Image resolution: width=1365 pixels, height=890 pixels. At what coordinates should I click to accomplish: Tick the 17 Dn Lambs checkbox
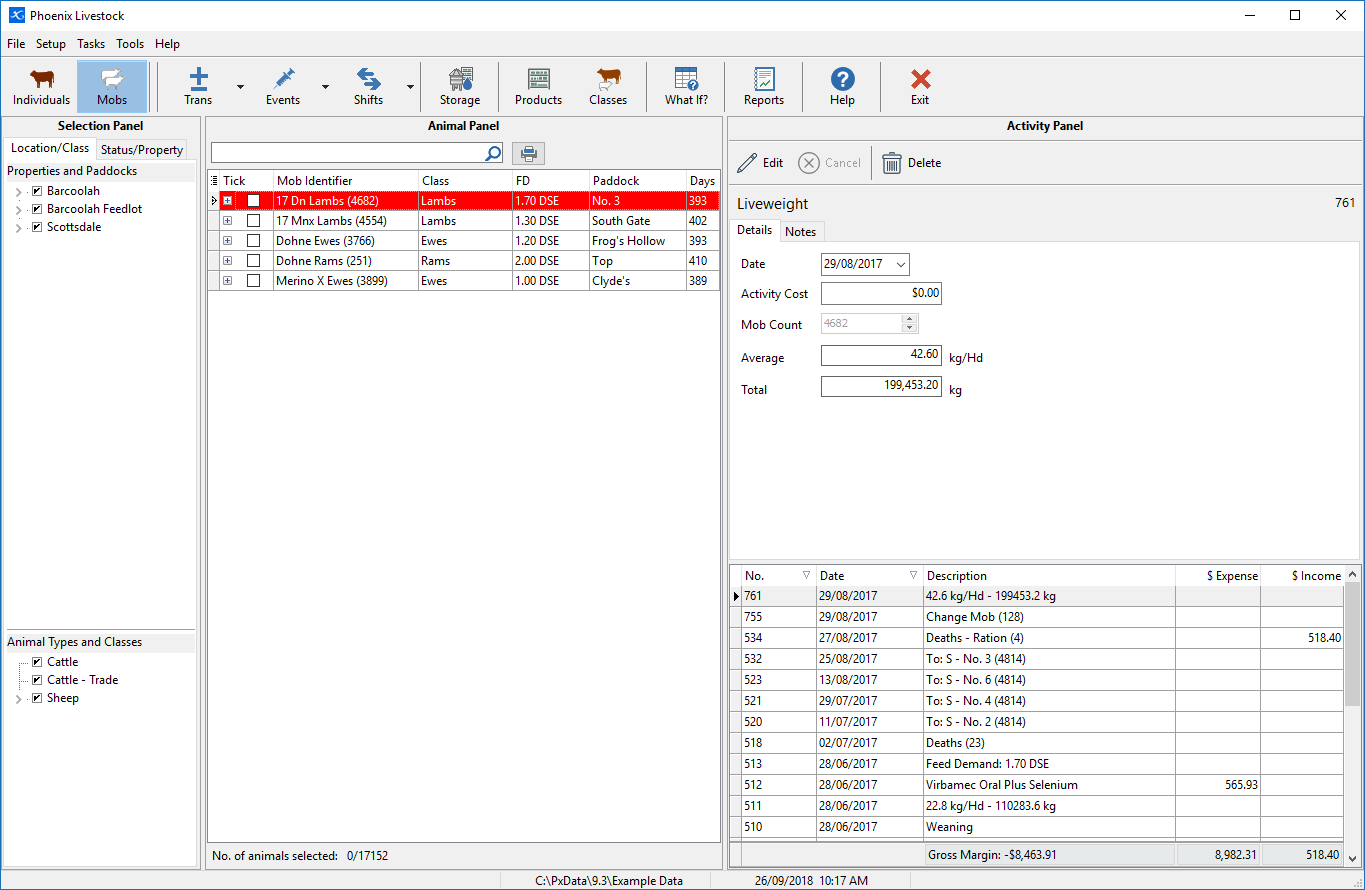253,201
